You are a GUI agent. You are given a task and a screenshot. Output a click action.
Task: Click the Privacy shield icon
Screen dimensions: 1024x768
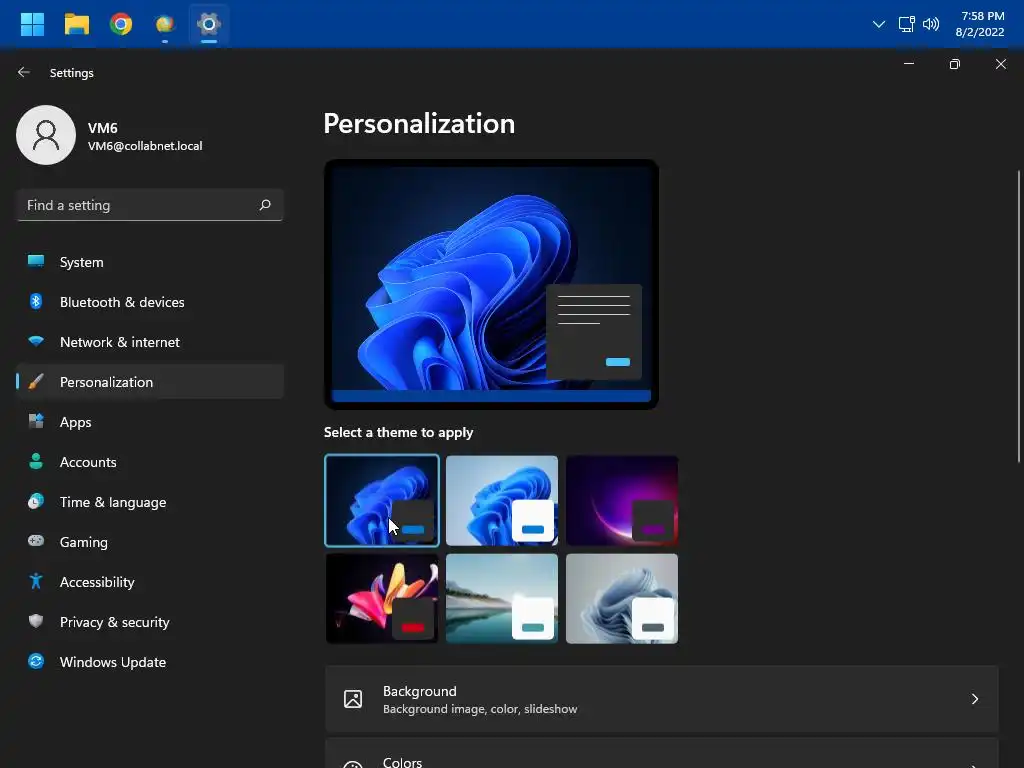36,621
